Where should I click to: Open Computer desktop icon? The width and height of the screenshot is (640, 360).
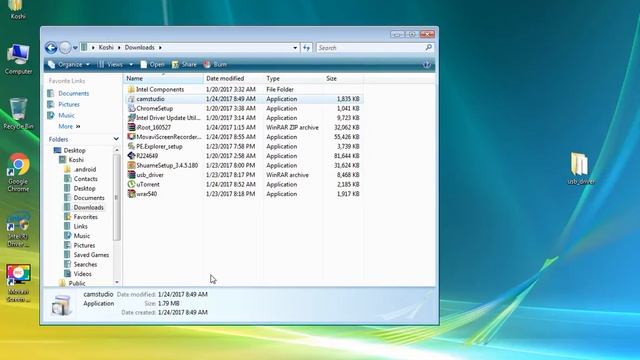18,59
